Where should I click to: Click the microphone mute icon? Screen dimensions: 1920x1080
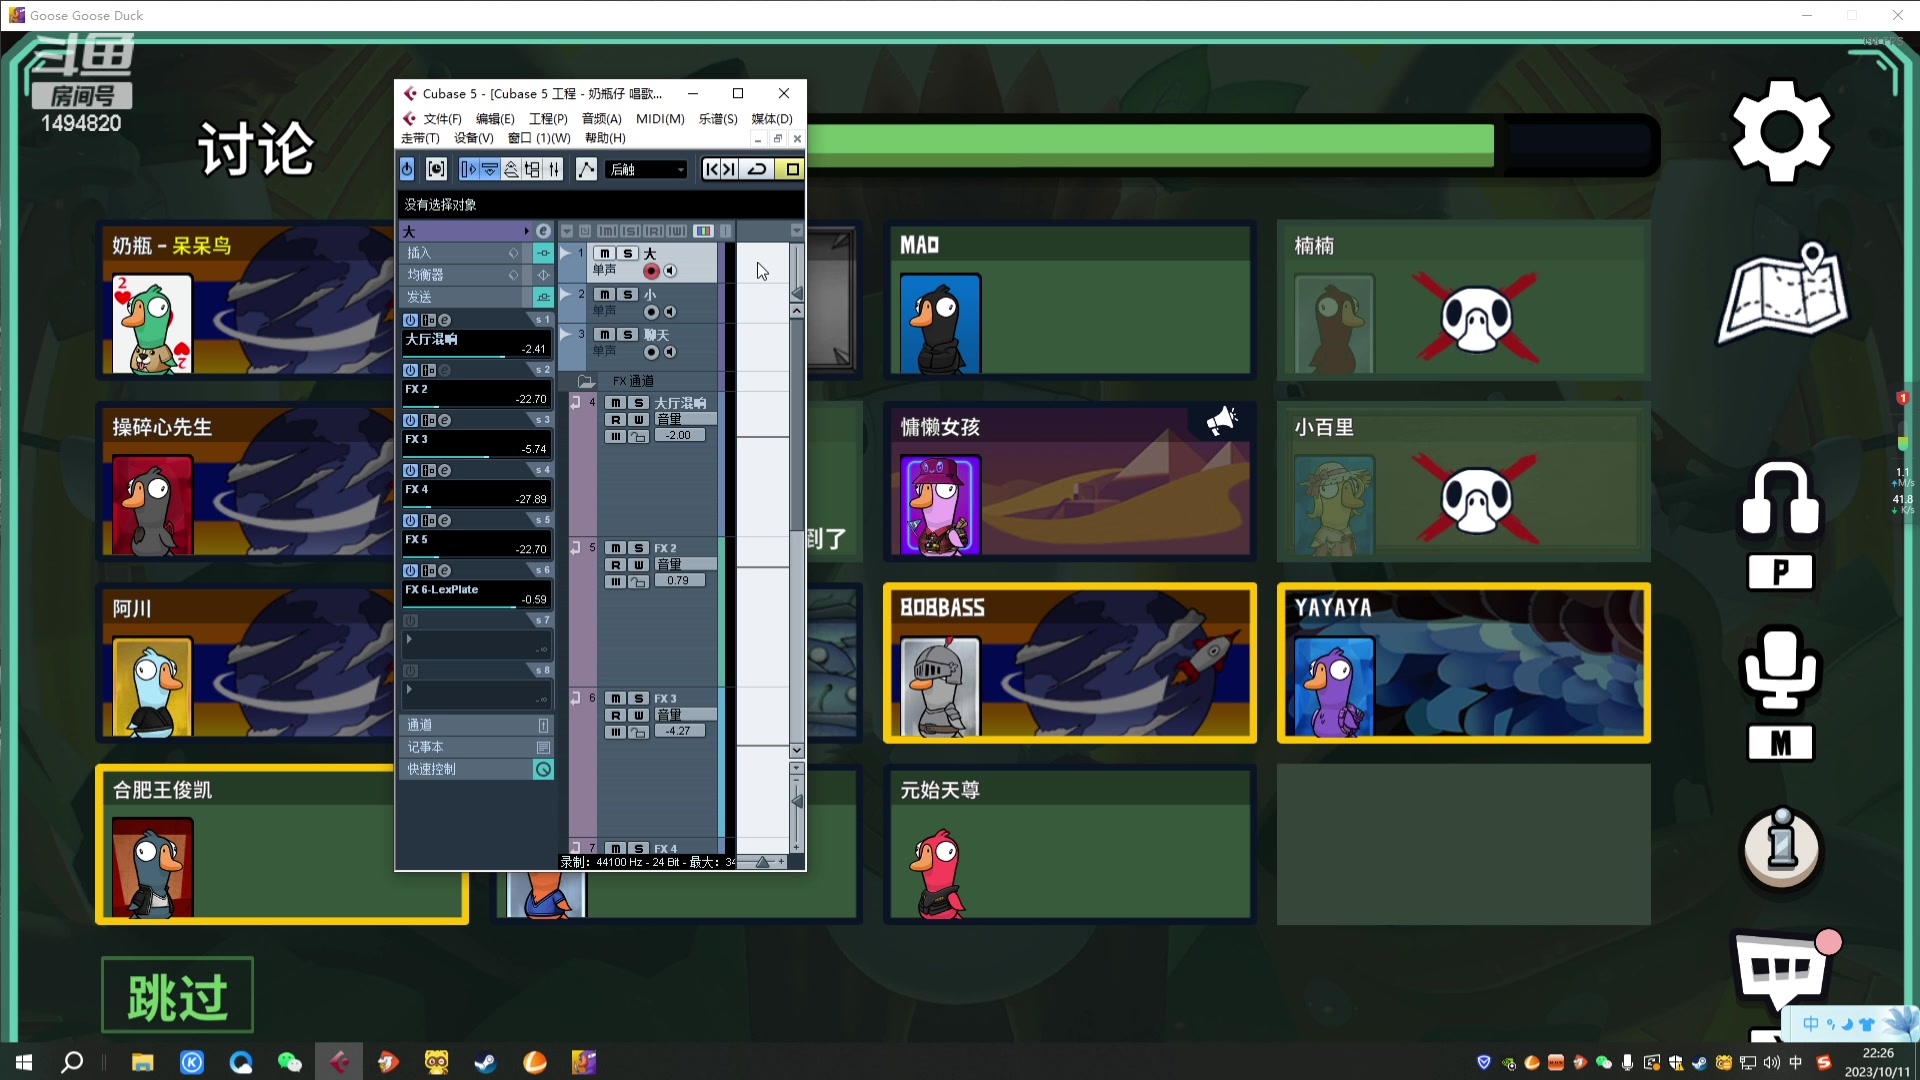click(1781, 668)
